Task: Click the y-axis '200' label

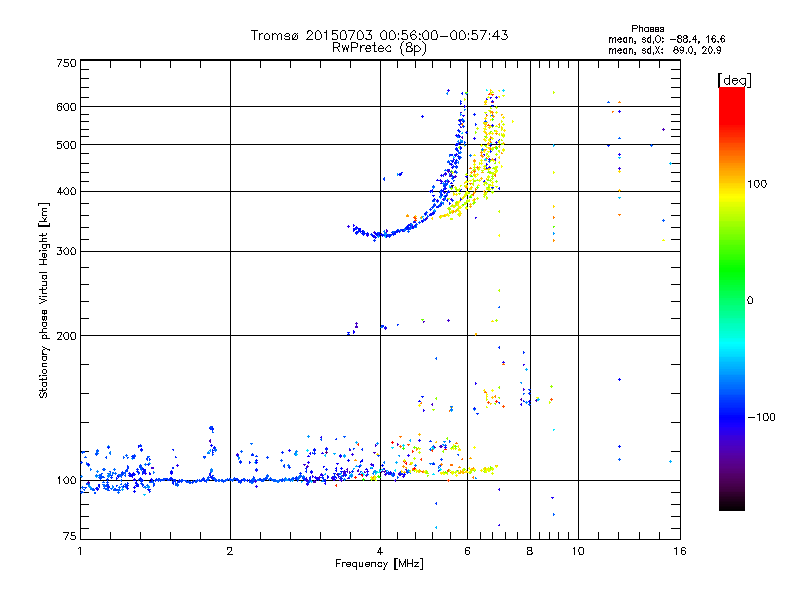Action: coord(66,336)
